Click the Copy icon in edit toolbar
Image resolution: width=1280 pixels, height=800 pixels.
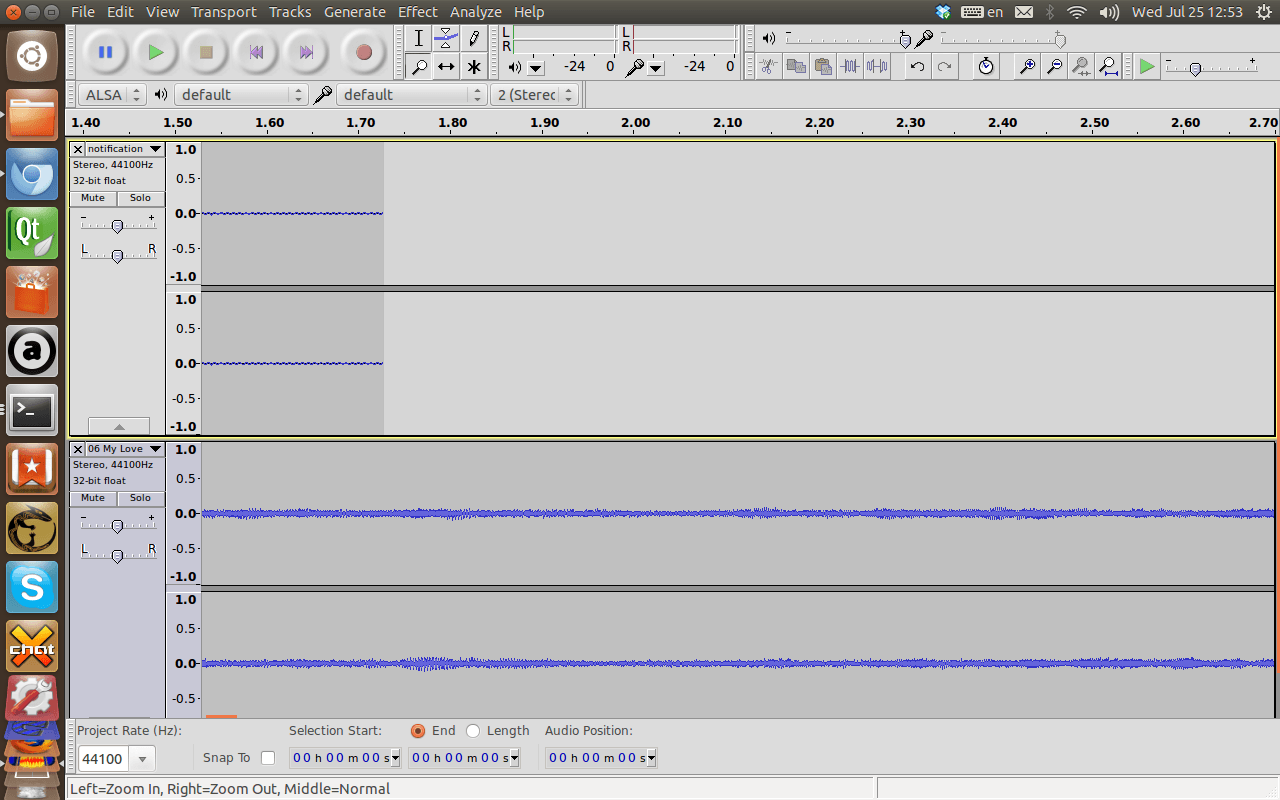[796, 67]
